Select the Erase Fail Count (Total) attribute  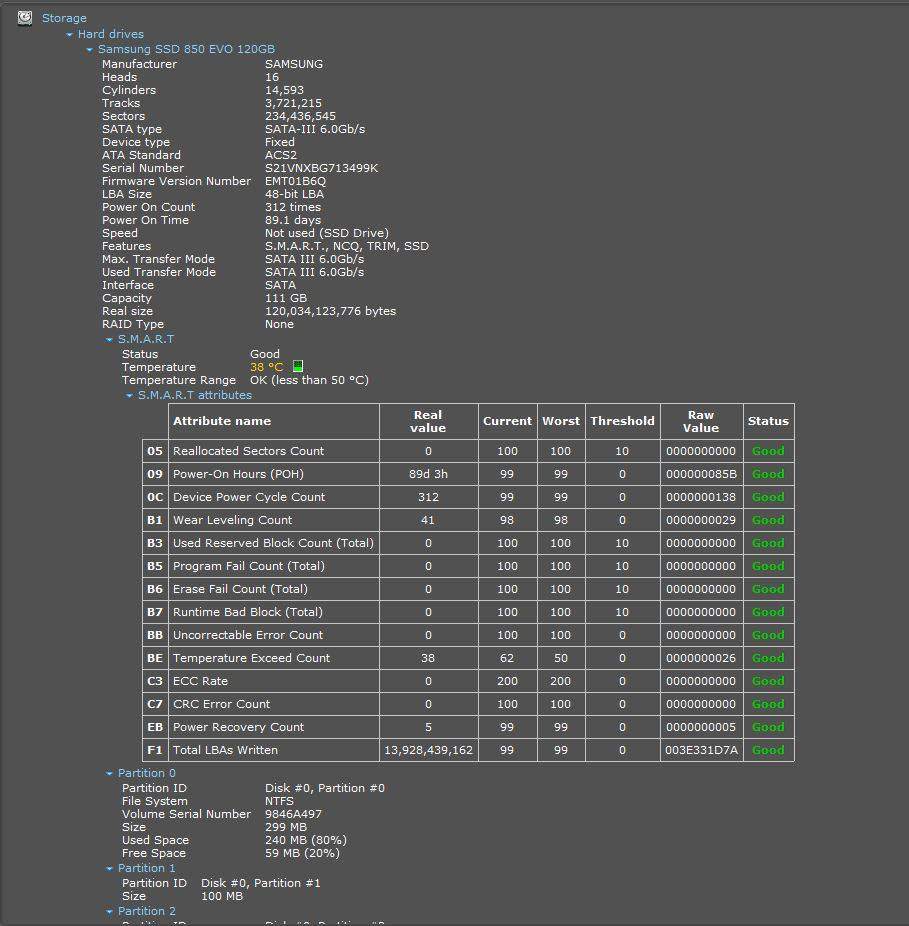240,589
